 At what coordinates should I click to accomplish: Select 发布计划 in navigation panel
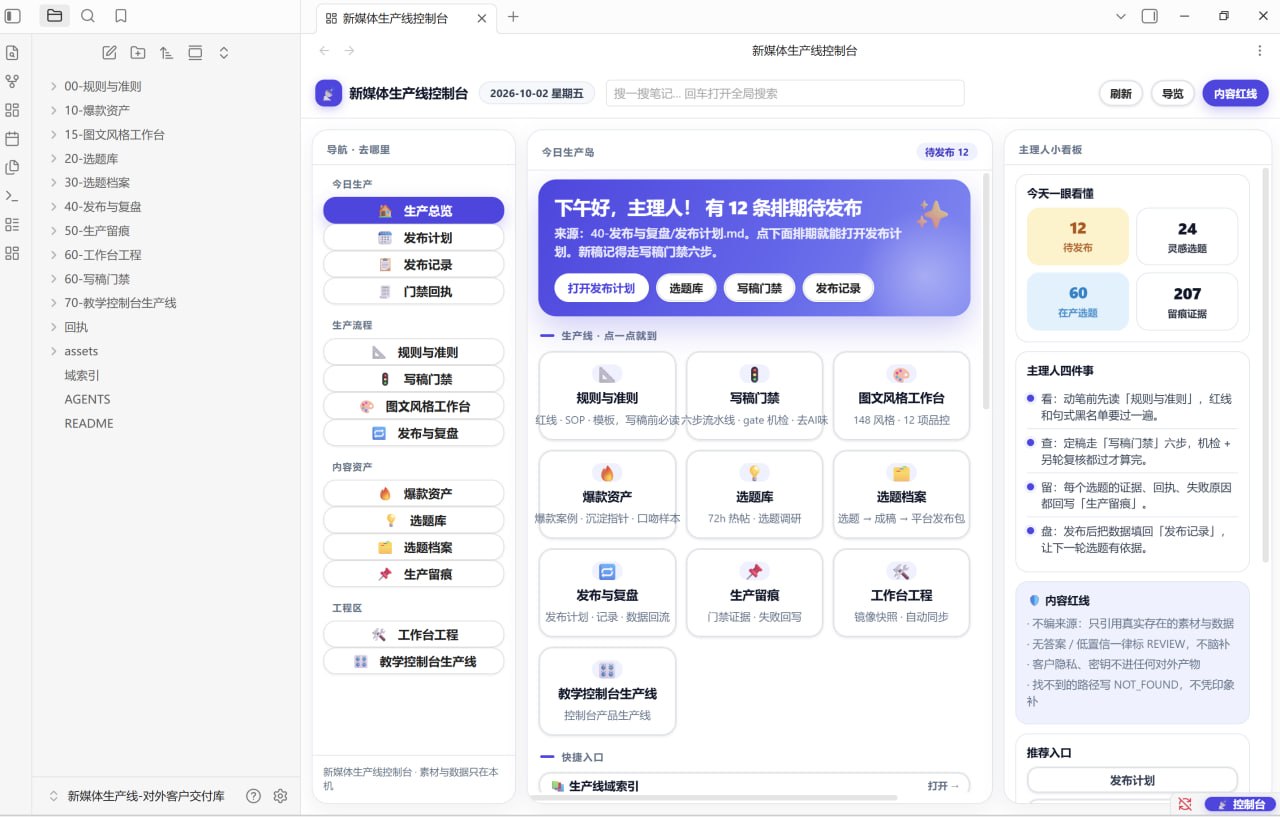(413, 238)
